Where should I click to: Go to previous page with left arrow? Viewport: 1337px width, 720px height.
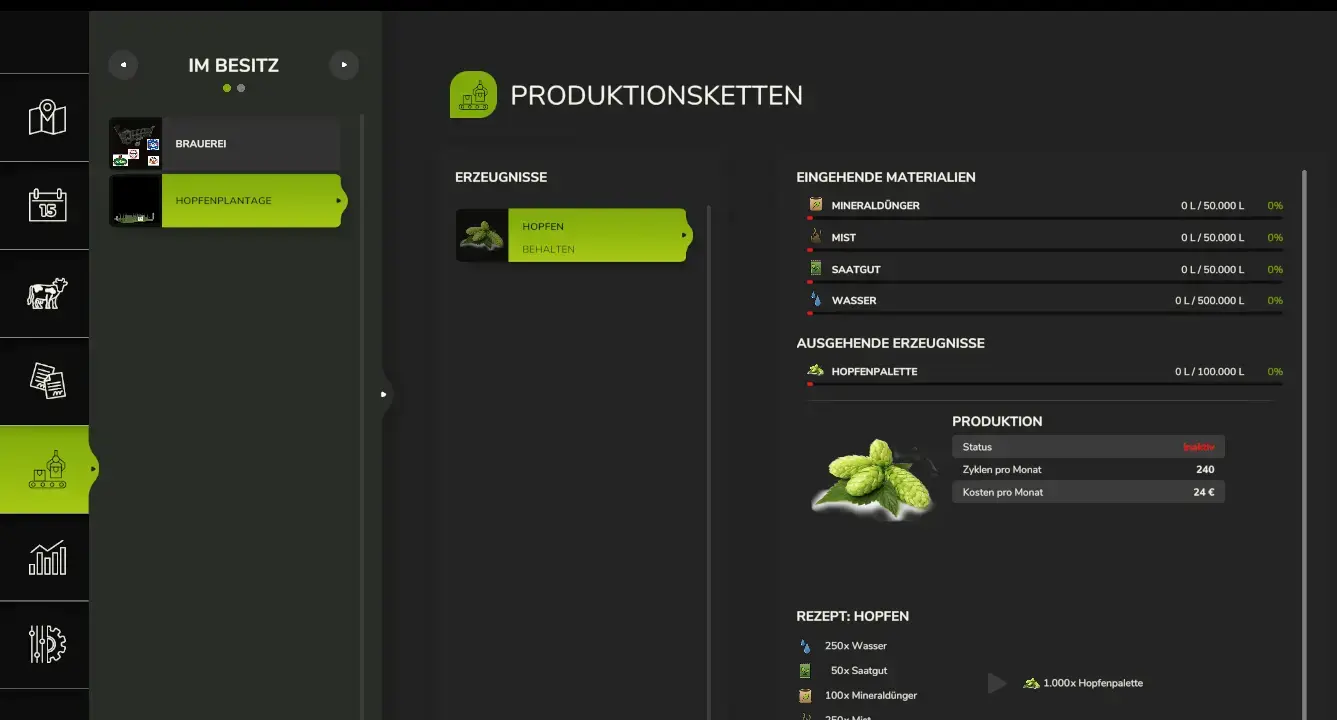click(123, 65)
